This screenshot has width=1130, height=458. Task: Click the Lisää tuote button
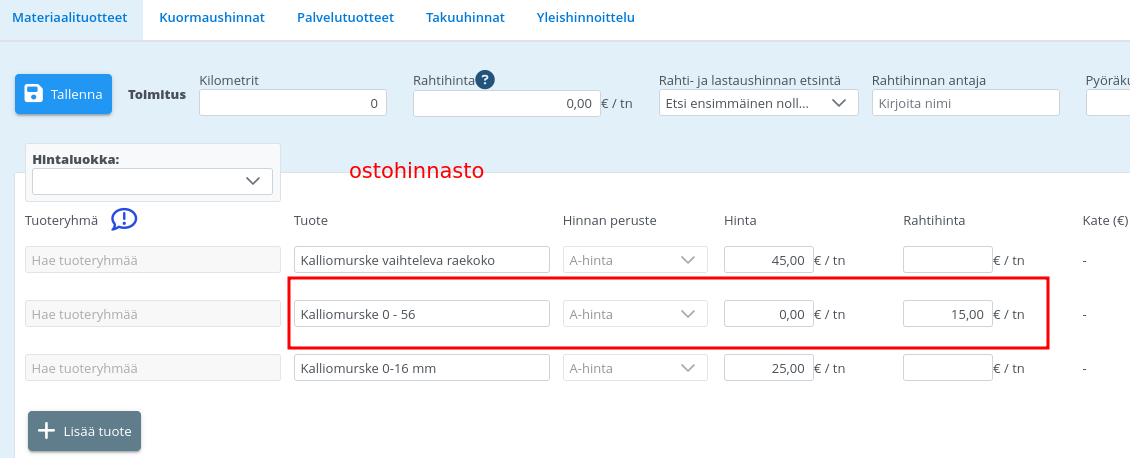click(x=84, y=431)
